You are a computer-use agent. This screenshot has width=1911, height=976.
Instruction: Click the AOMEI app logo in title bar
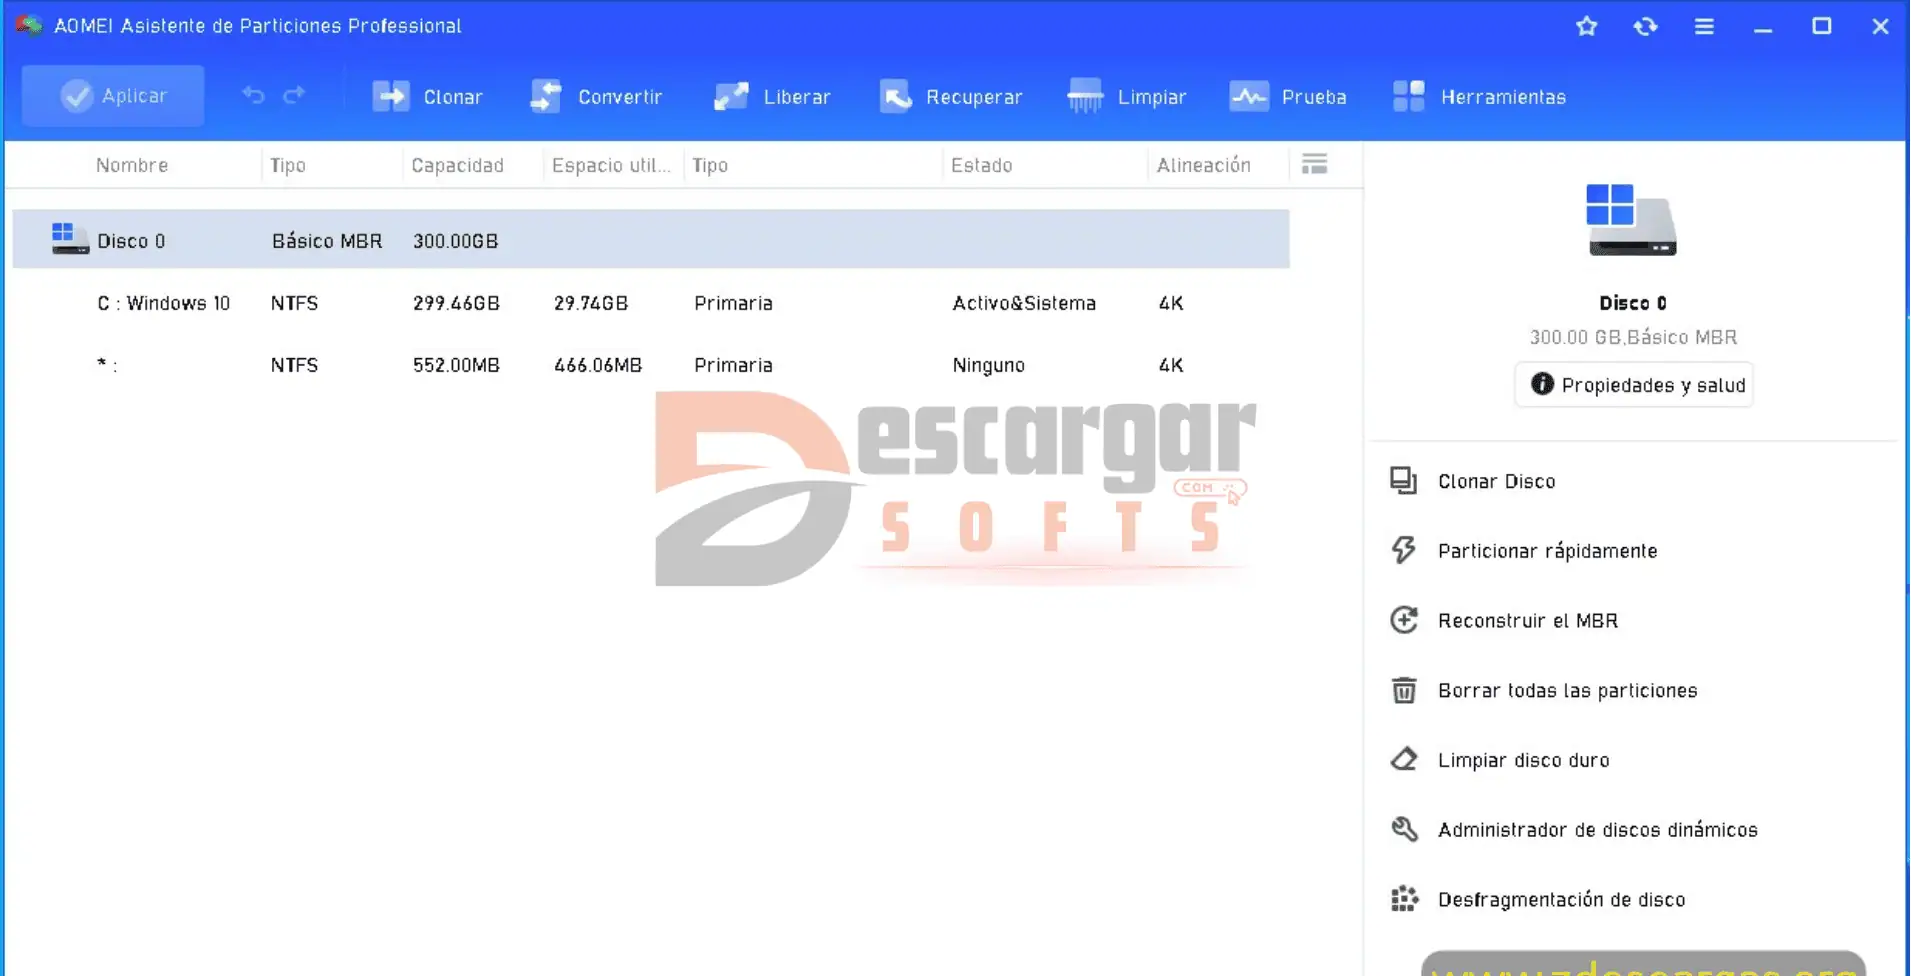(x=29, y=25)
